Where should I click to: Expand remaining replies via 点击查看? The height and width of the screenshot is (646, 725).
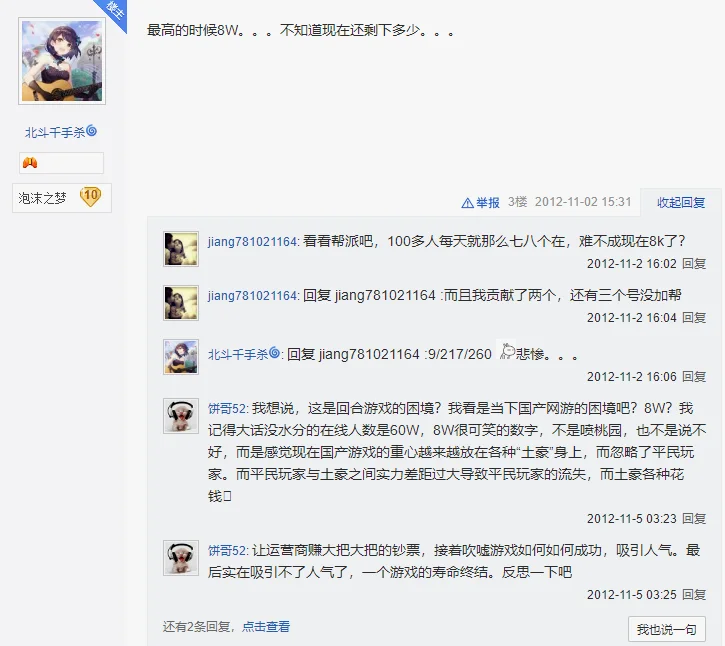[x=266, y=627]
